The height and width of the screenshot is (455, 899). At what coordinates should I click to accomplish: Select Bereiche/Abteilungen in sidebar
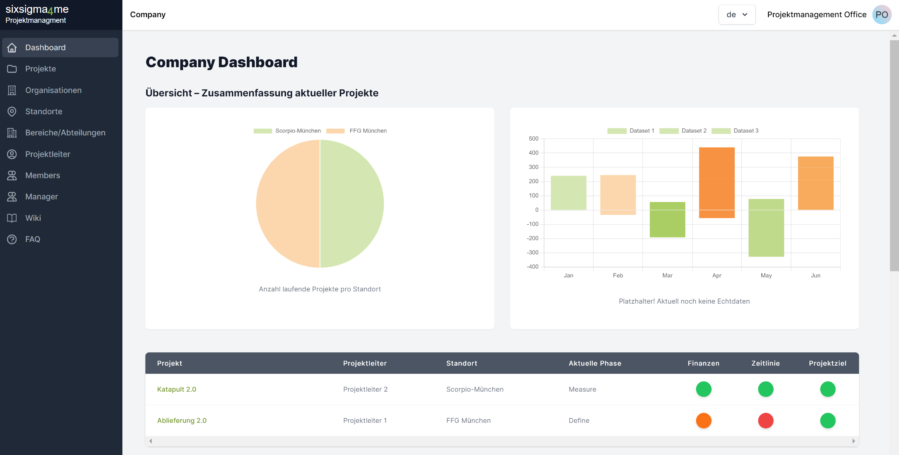[x=60, y=132]
